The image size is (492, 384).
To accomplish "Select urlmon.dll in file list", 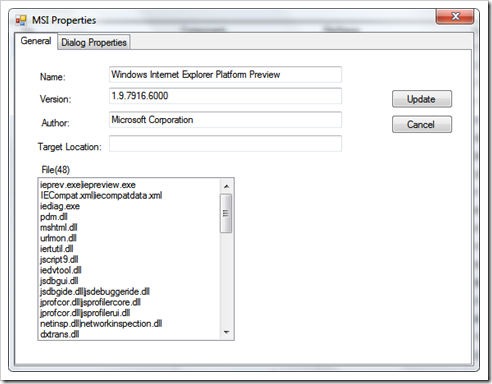I will click(x=129, y=238).
